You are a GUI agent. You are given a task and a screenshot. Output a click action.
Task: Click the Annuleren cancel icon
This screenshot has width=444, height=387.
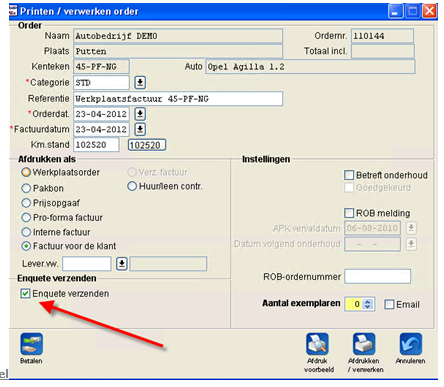[x=411, y=344]
